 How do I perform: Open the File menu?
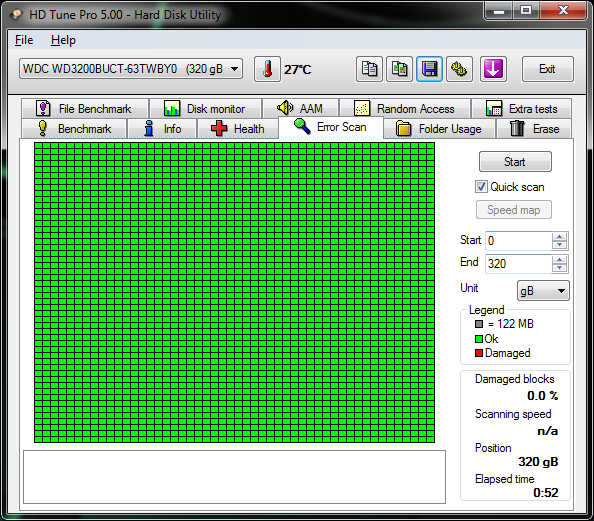(x=24, y=40)
